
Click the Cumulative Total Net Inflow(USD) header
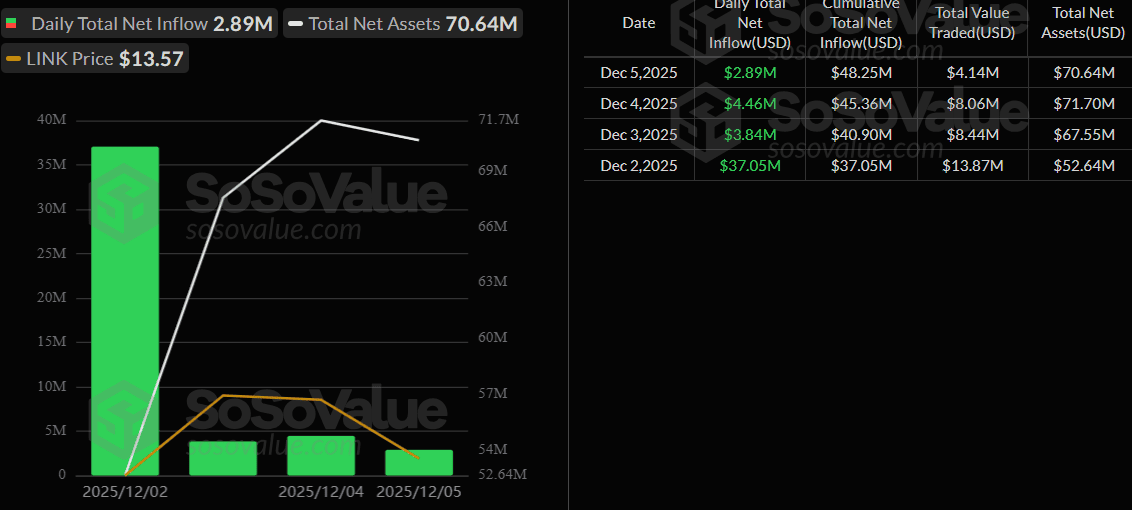click(861, 22)
